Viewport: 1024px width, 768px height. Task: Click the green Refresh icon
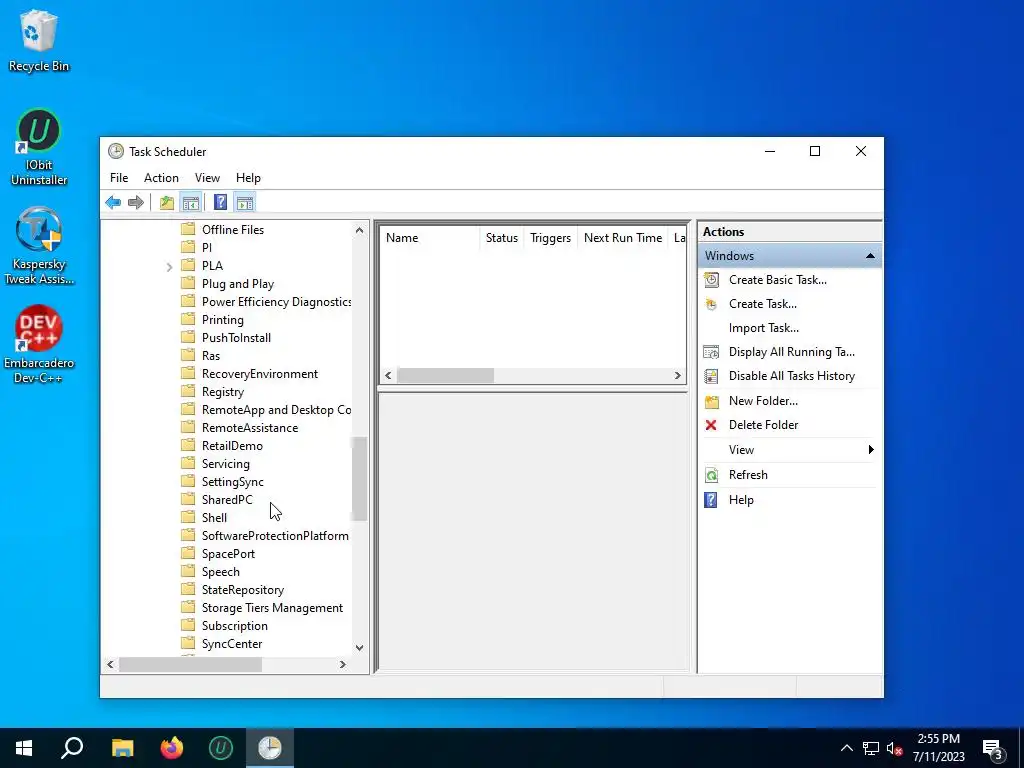point(711,475)
